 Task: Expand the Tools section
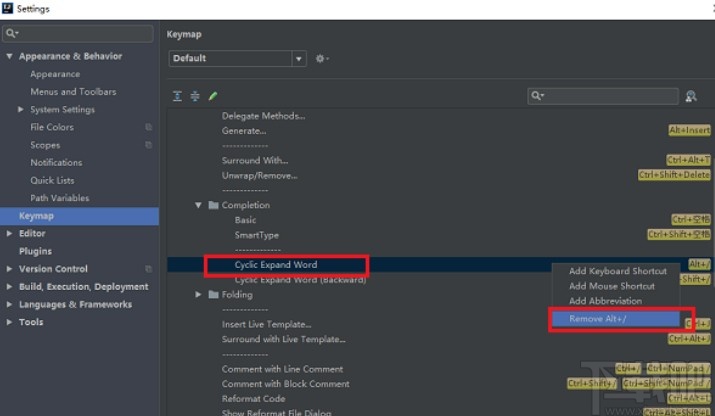(9, 322)
